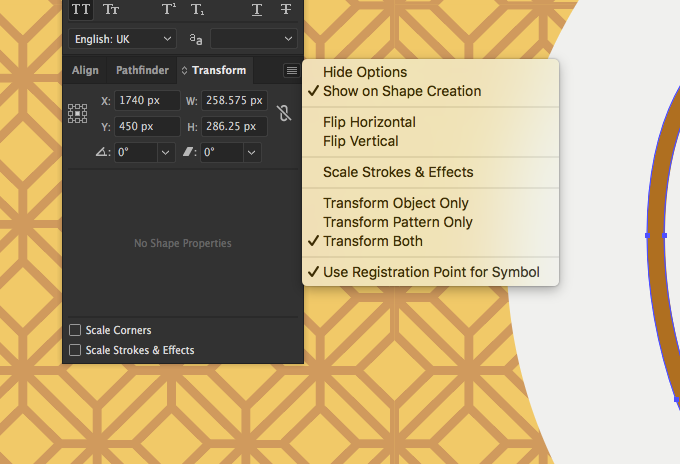Screen dimensions: 680x464
Task: Enable Scale Strokes & Effects checkbox
Action: pos(75,350)
